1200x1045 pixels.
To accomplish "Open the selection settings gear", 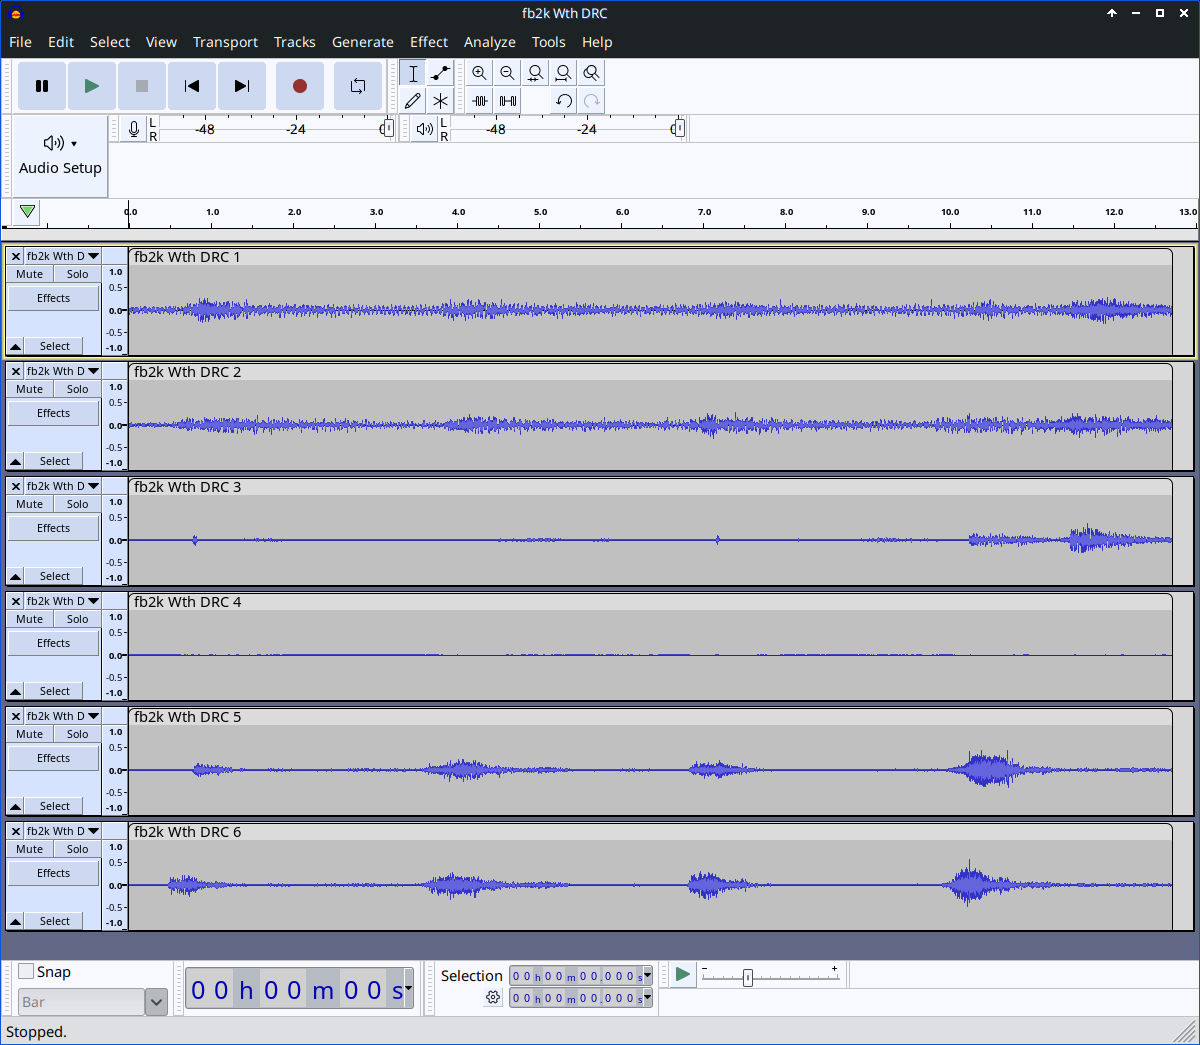I will 493,997.
